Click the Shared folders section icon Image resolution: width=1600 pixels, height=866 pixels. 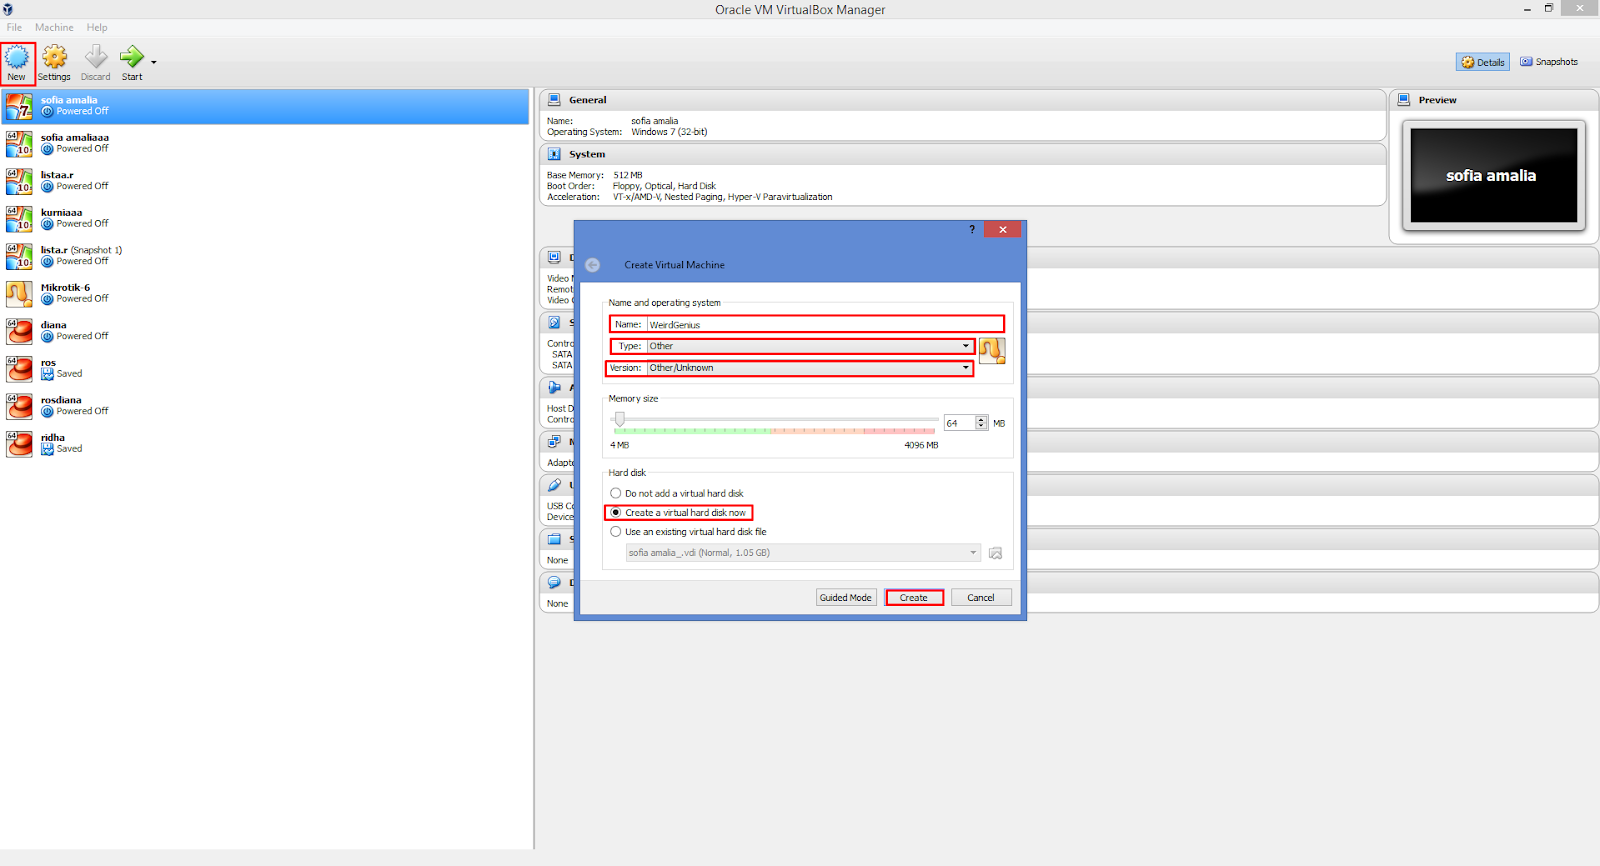coord(554,539)
